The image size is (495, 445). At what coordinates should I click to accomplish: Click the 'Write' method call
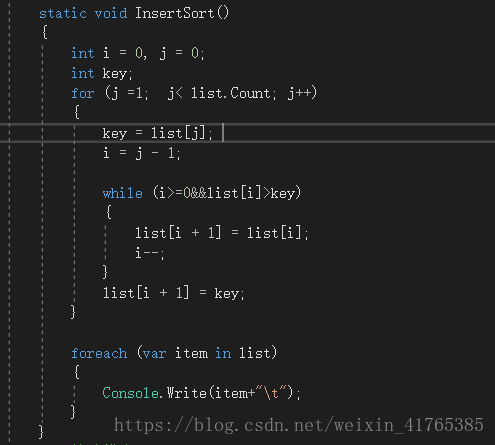pyautogui.click(x=186, y=393)
